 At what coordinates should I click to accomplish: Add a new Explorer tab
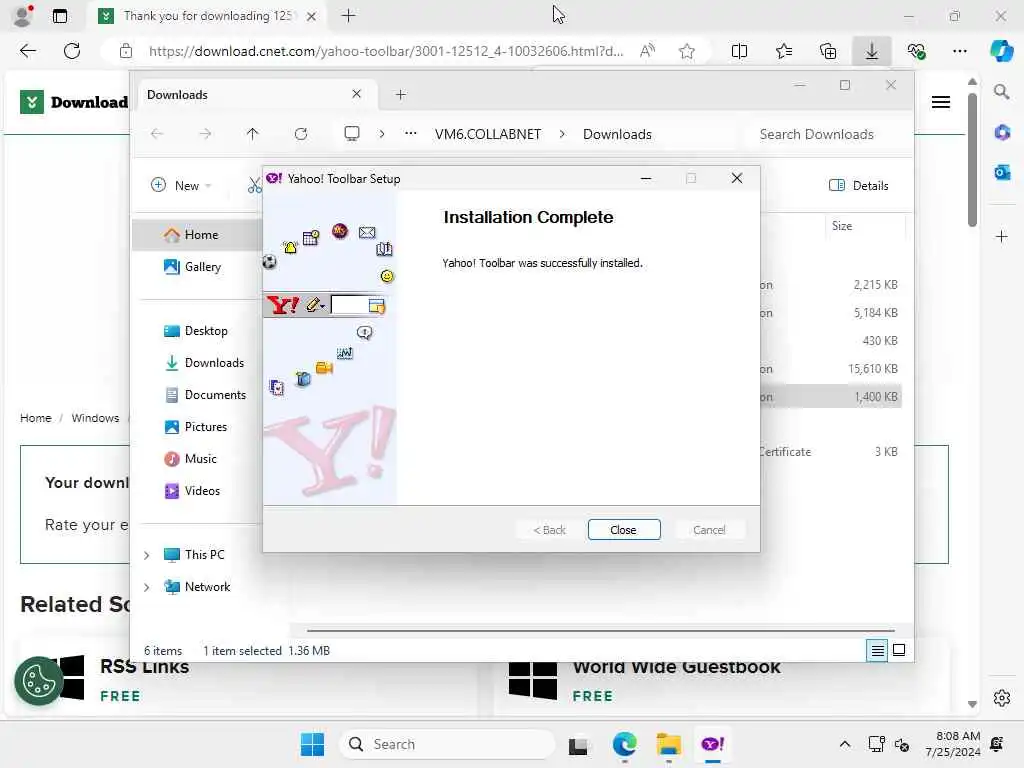point(400,95)
